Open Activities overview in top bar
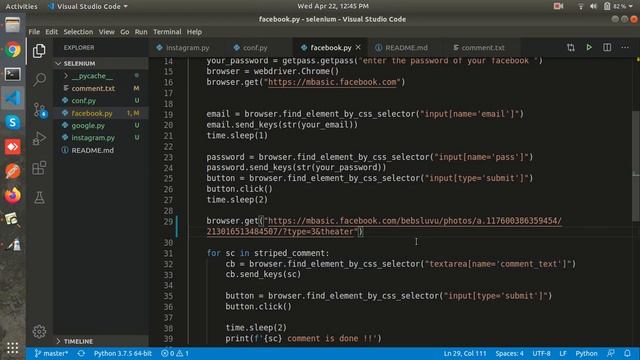This screenshot has height=360, width=640. [x=21, y=6]
